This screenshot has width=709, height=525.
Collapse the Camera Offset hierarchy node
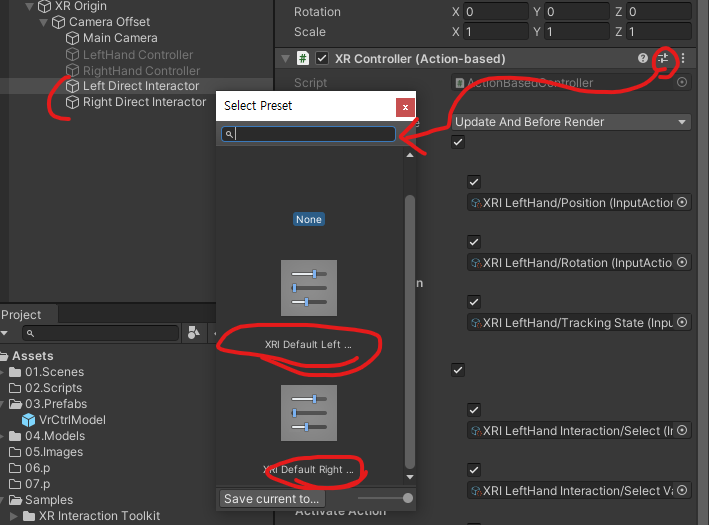coord(43,22)
